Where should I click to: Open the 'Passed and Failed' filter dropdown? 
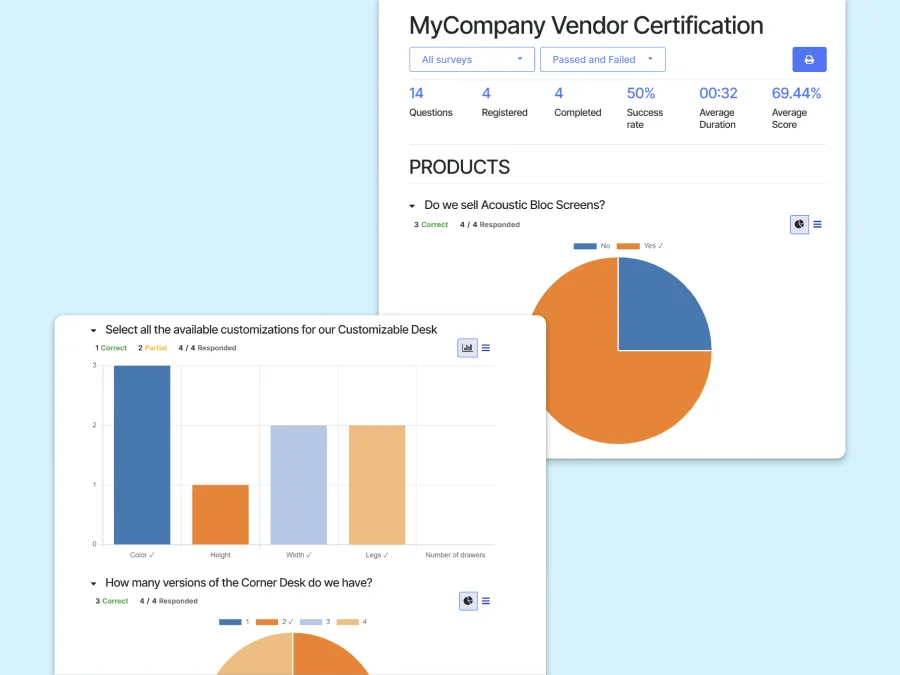(x=602, y=59)
